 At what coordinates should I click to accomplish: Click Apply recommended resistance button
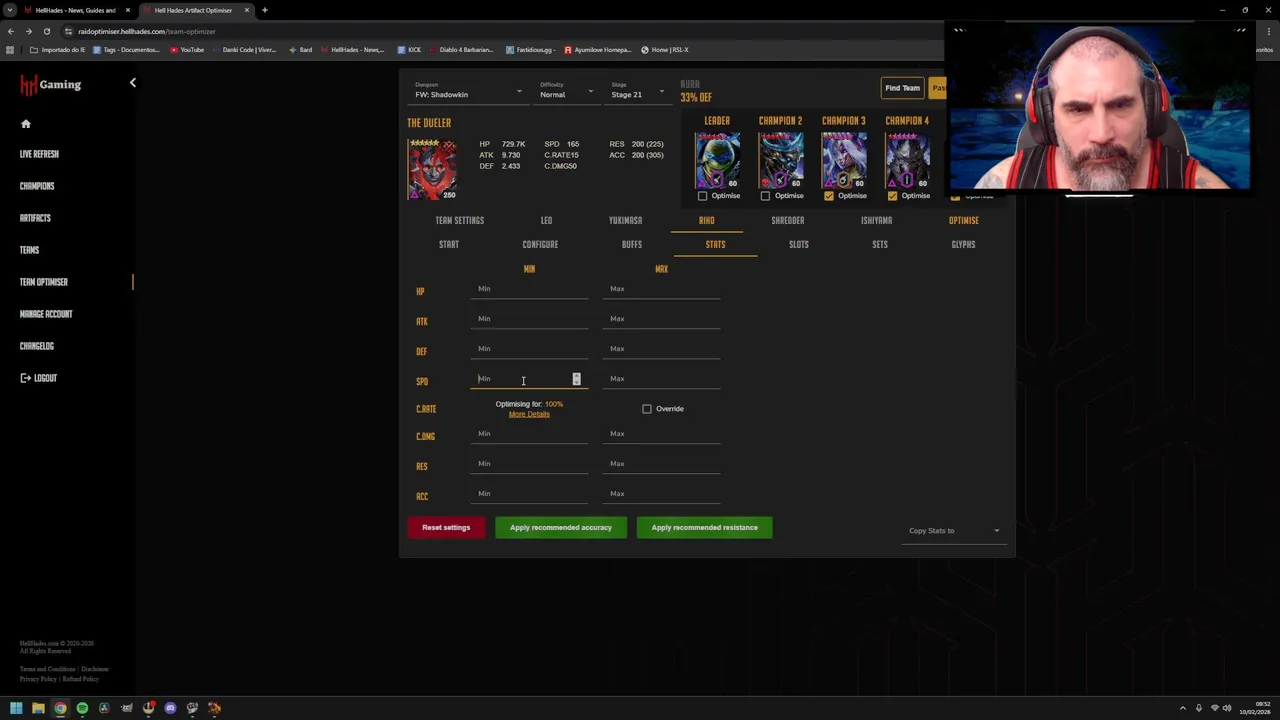pos(705,528)
